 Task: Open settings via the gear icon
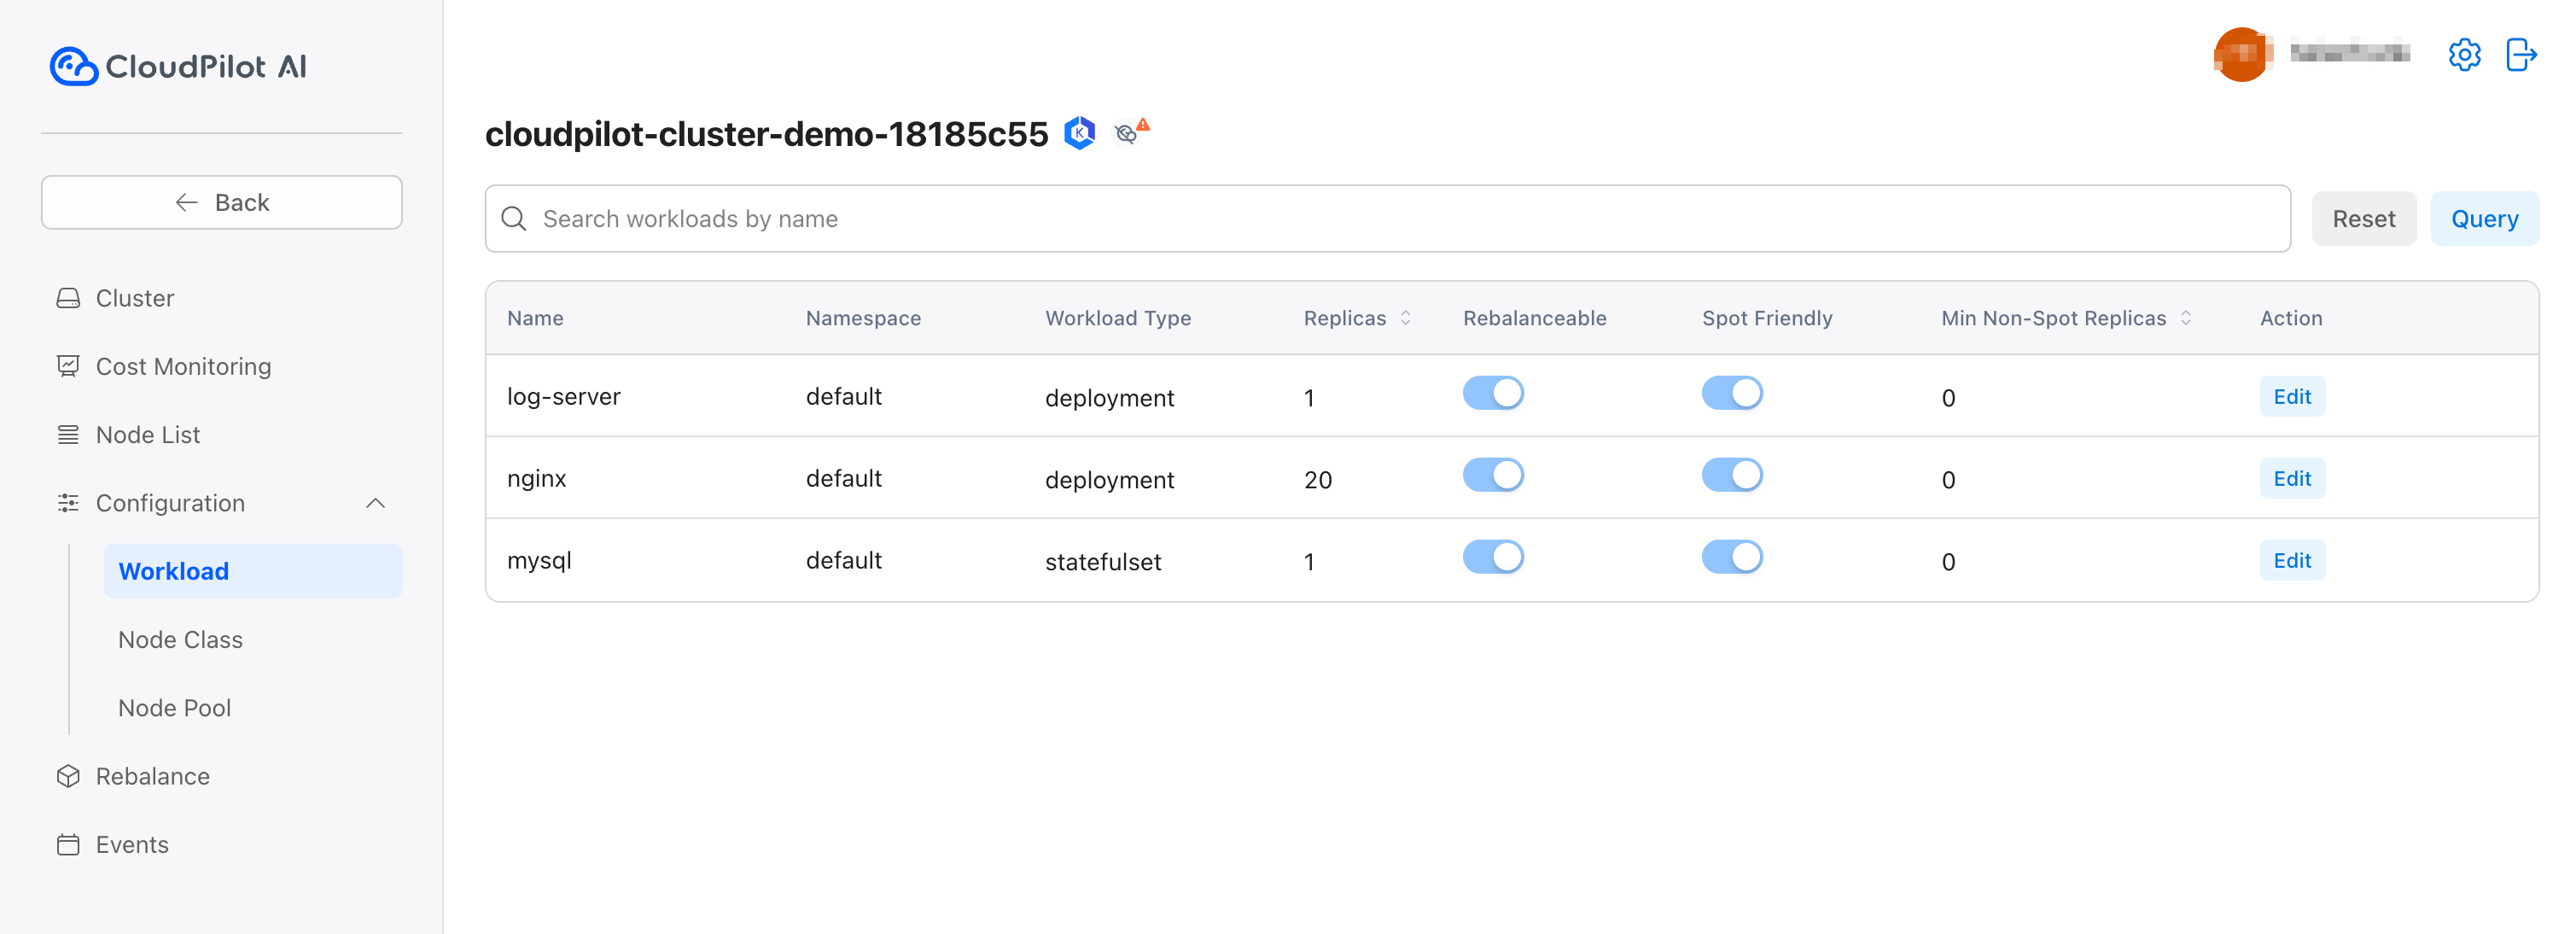tap(2465, 55)
